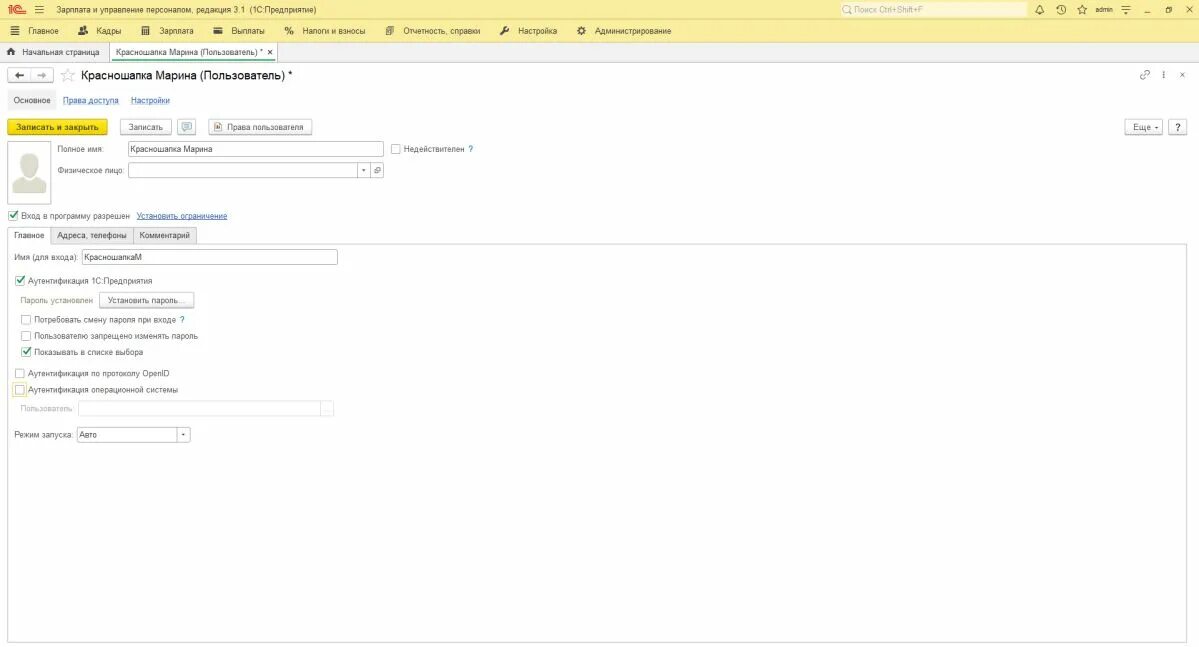Click the search field Поиск Ctrl+Shift+F
This screenshot has height=647, width=1199.
932,10
